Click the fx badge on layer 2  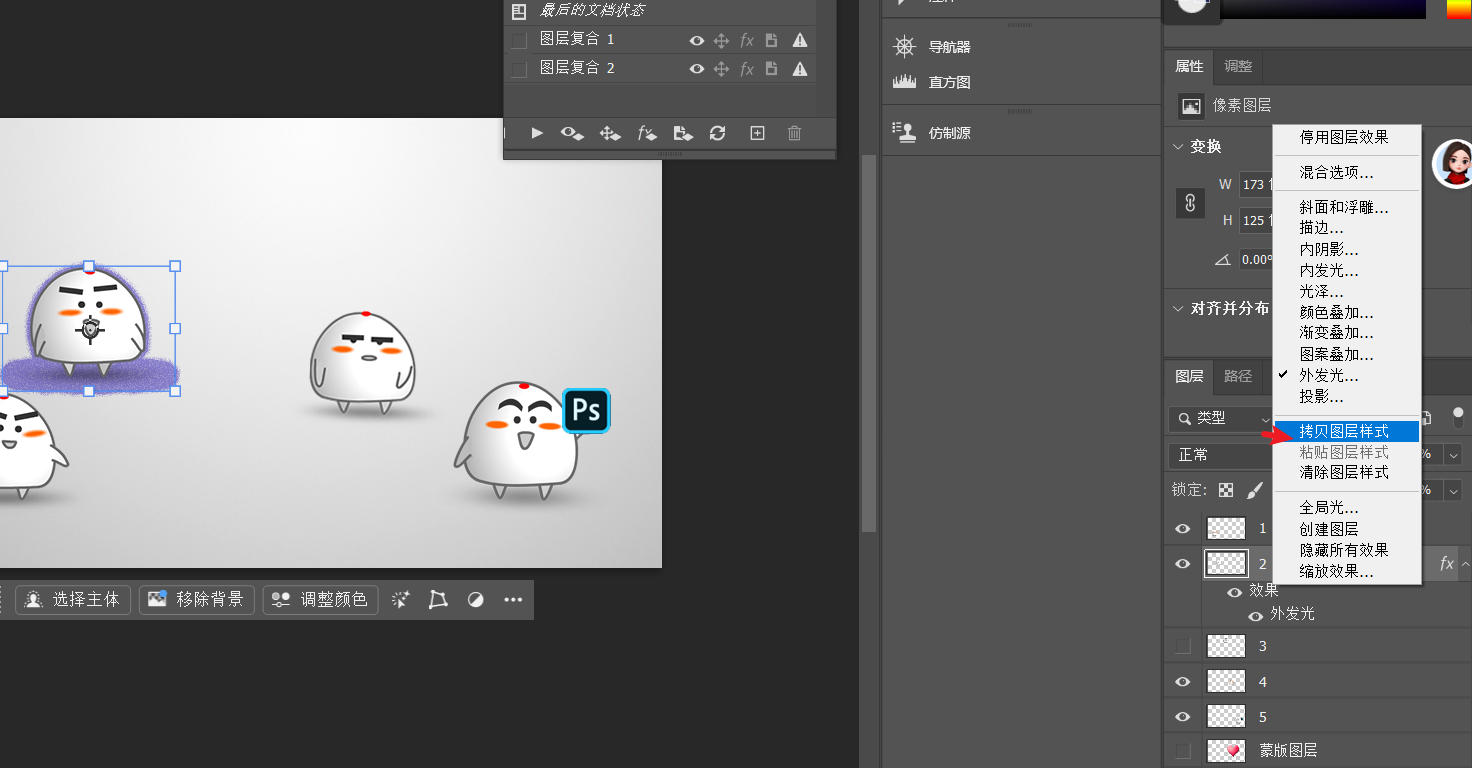(1446, 564)
